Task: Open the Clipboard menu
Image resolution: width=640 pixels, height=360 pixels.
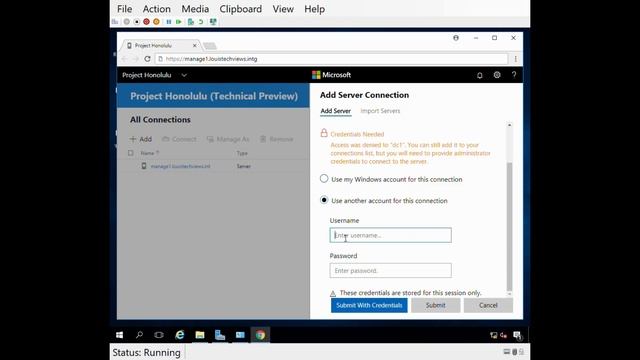Action: 241,9
